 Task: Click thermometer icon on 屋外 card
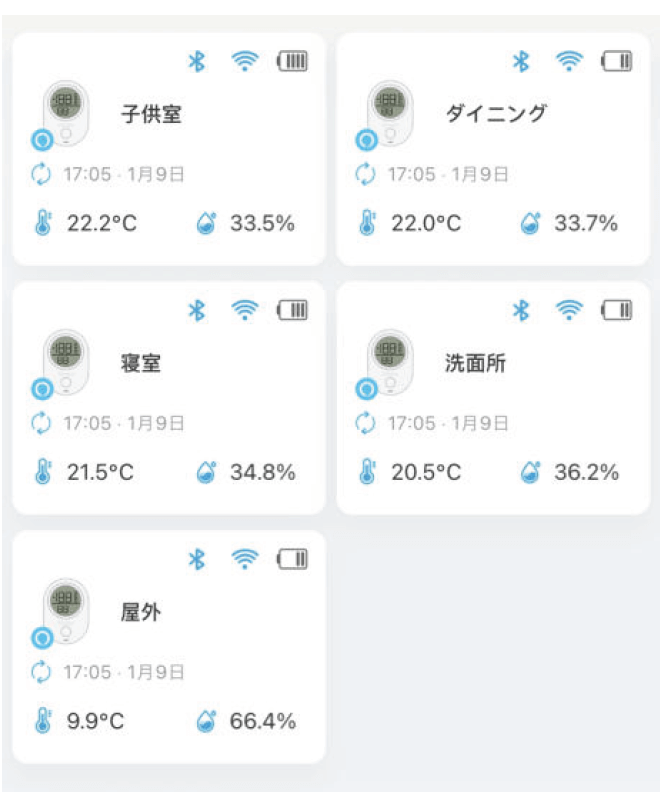[42, 721]
